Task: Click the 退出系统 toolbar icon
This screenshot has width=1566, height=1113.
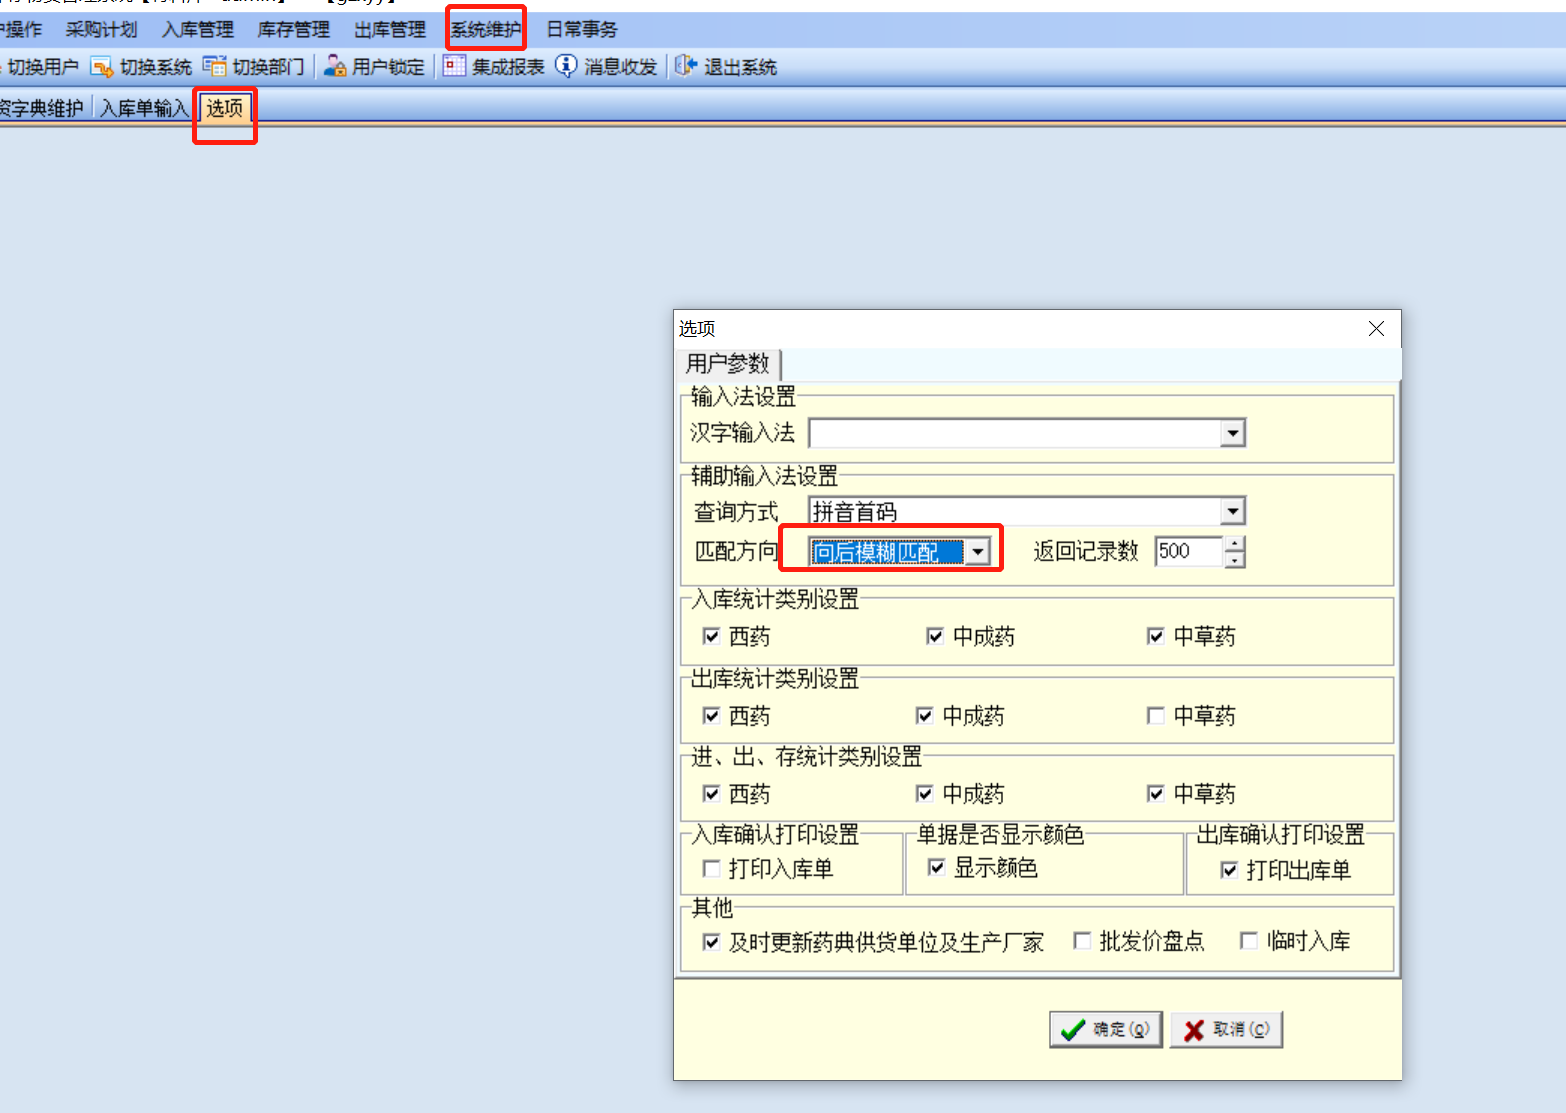Action: [x=686, y=67]
